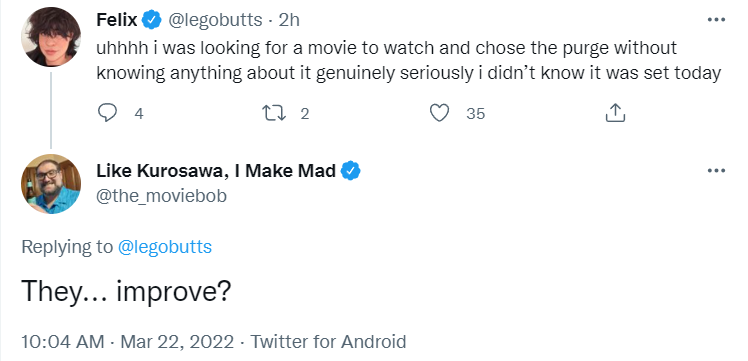The height and width of the screenshot is (361, 748).
Task: Open more options on the_moviebob's reply
Action: click(716, 171)
